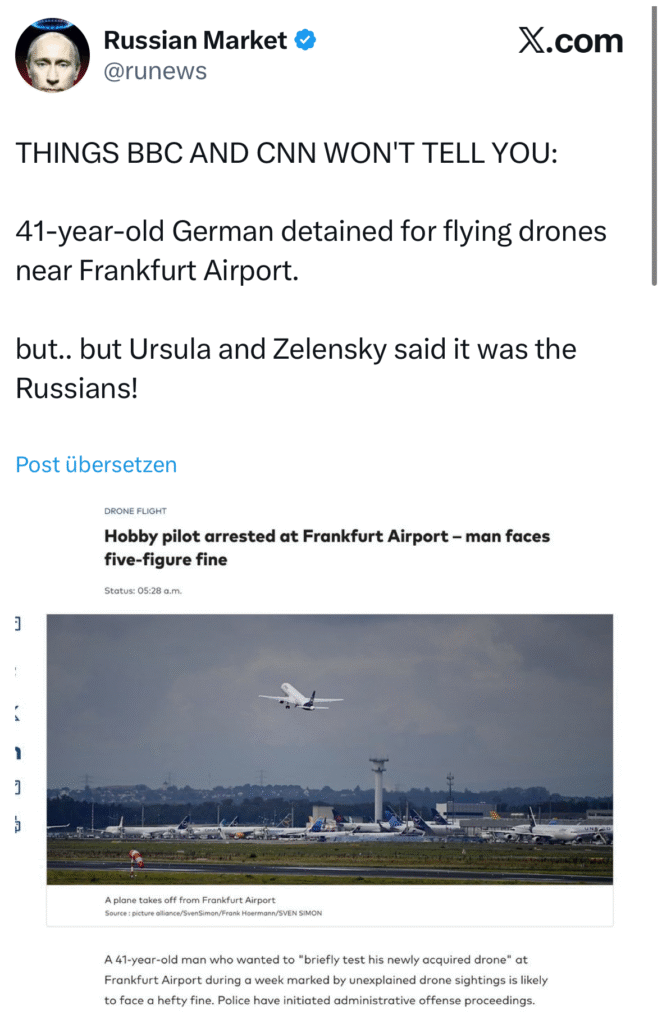Select the DRONE FLIGHT category label
The image size is (662, 1024).
[135, 511]
